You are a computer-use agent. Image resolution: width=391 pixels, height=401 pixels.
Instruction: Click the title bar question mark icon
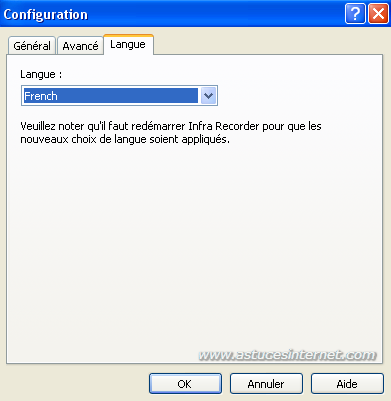click(x=355, y=14)
